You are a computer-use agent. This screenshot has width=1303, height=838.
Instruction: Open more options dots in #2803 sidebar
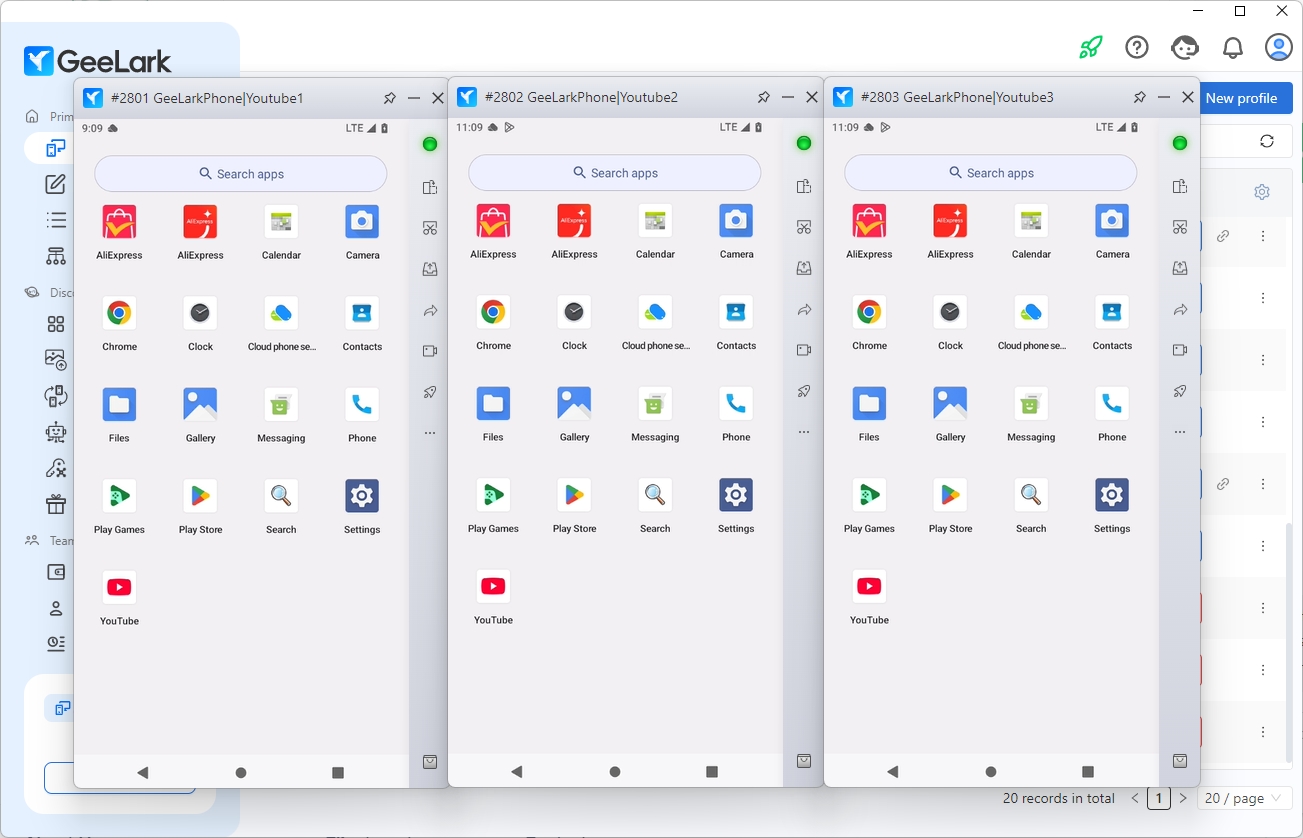tap(1180, 432)
